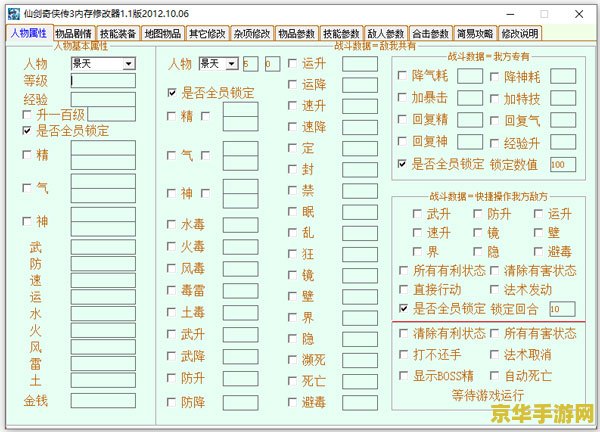Check the 法术取消 checkbox
Image resolution: width=600 pixels, height=432 pixels.
click(x=494, y=354)
